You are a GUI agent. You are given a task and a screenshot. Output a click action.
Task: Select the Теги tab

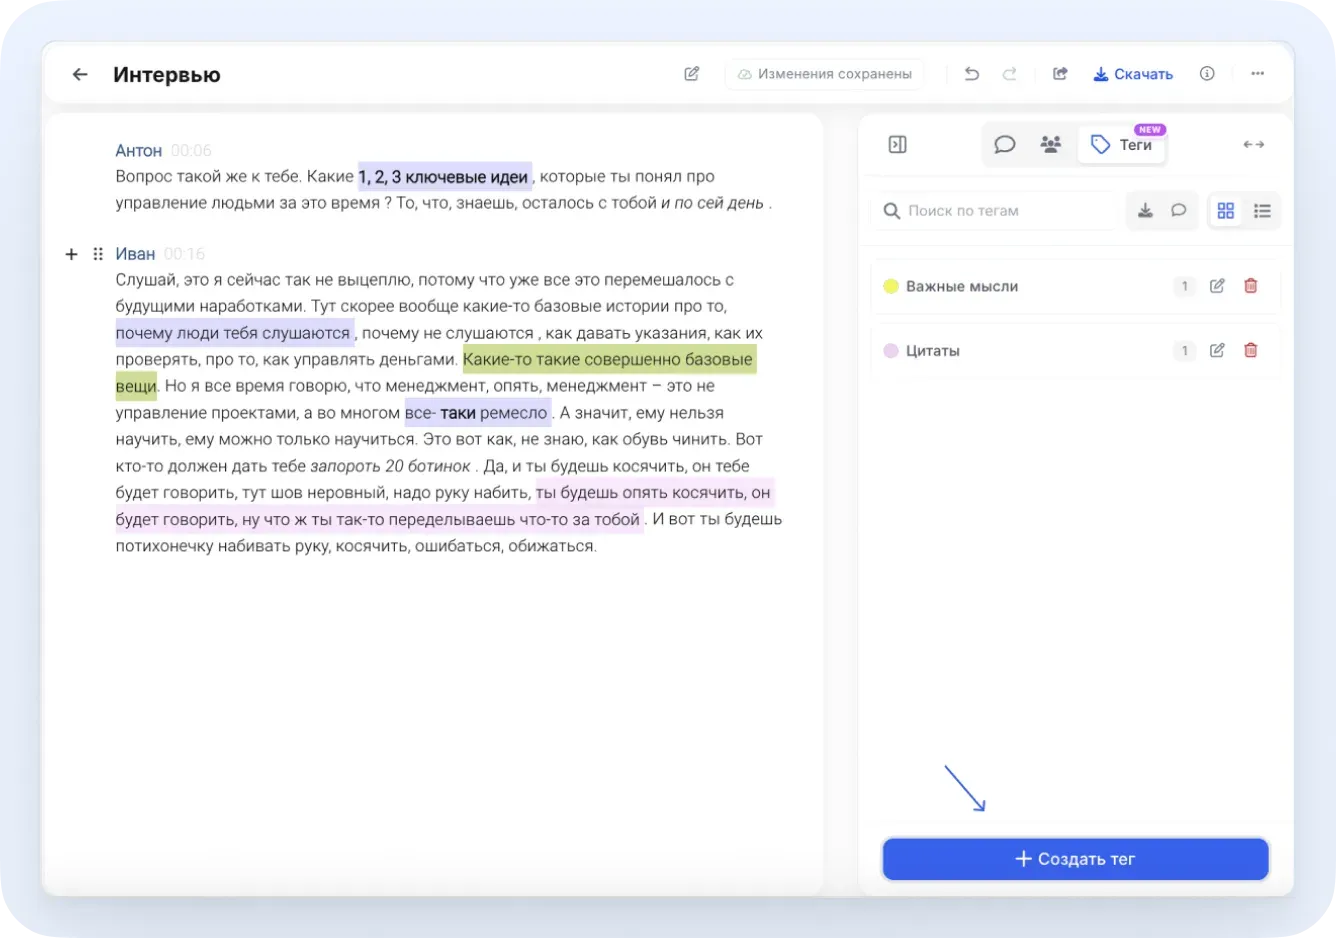point(1122,145)
